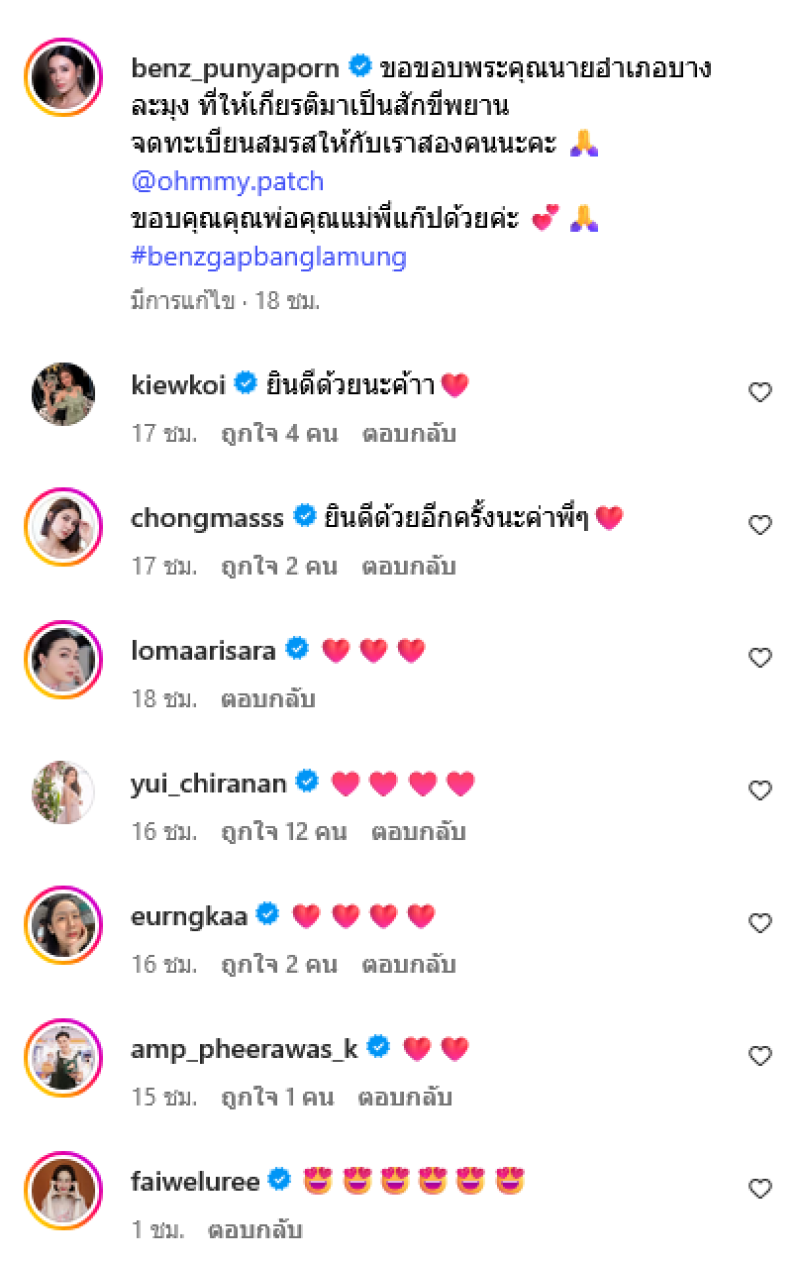Like faiweluree's emoji comment
The image size is (800, 1262).
pos(760,1189)
